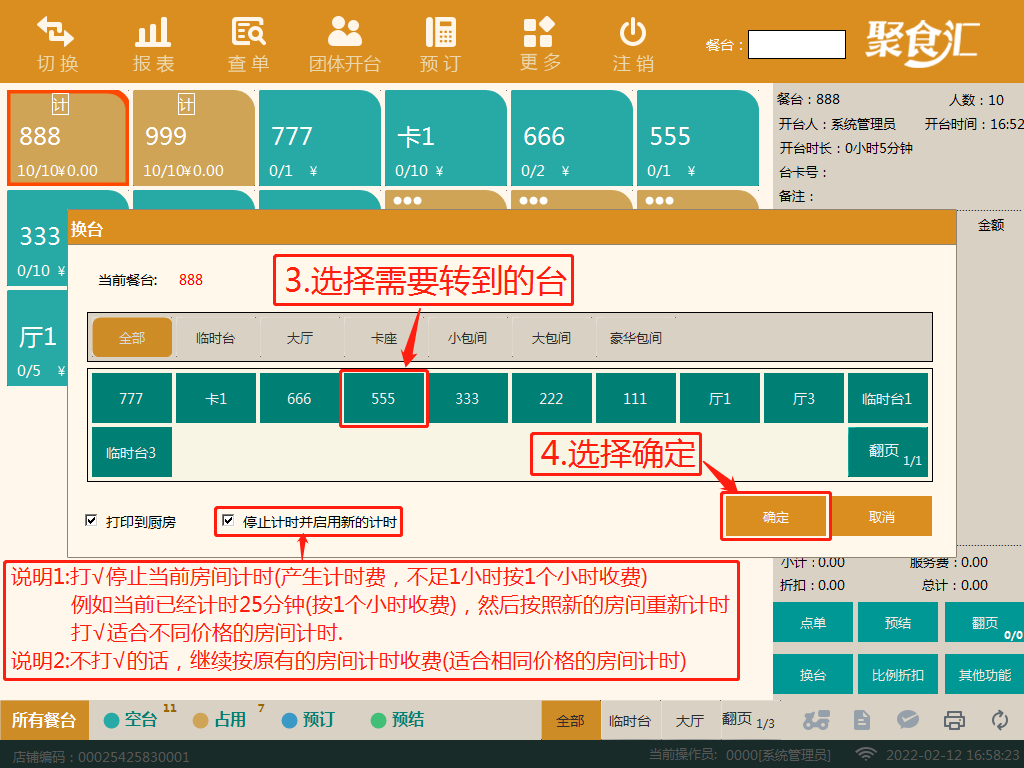Toggle the 停止计时并启用新的计时 checkbox

tap(228, 520)
